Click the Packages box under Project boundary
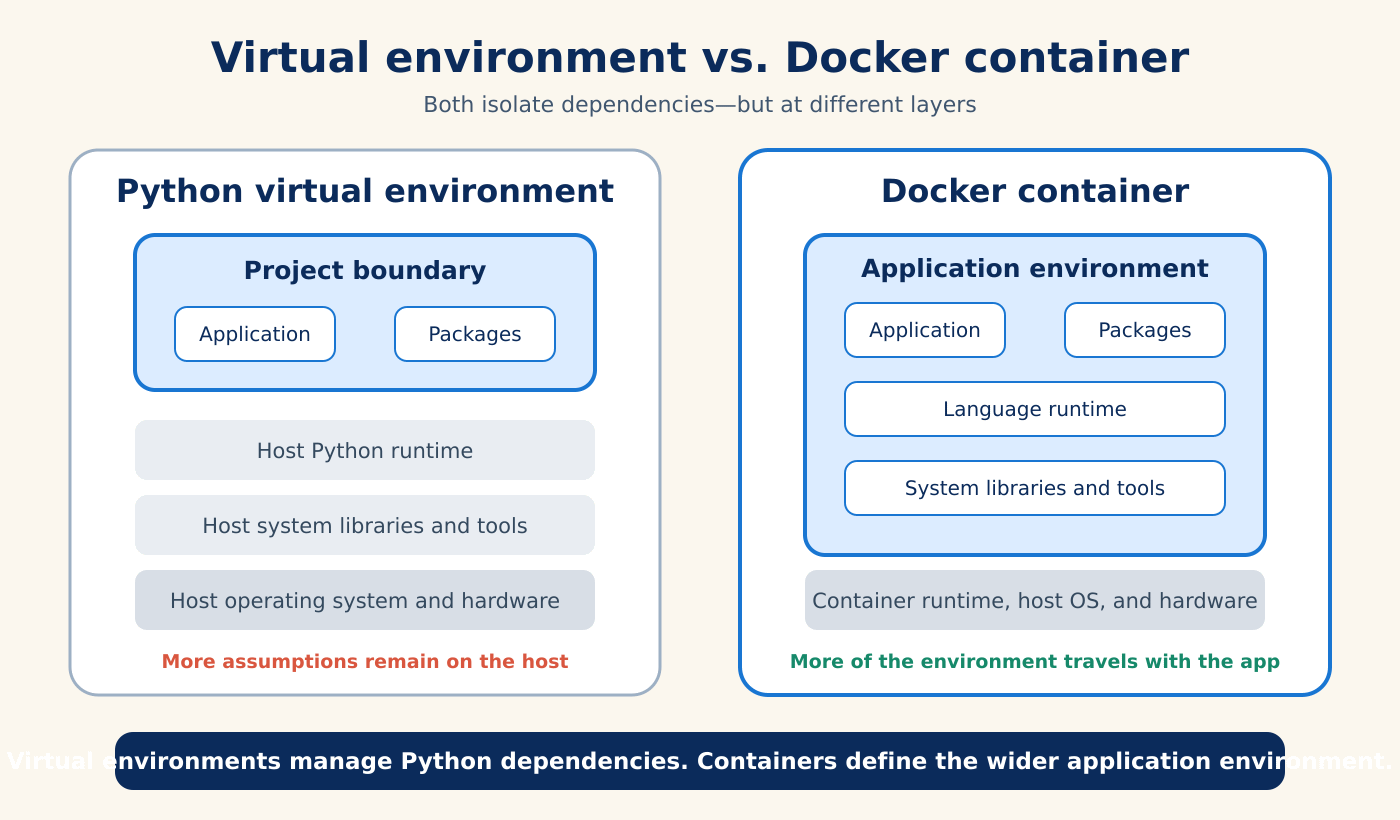This screenshot has height=820, width=1400. 475,334
